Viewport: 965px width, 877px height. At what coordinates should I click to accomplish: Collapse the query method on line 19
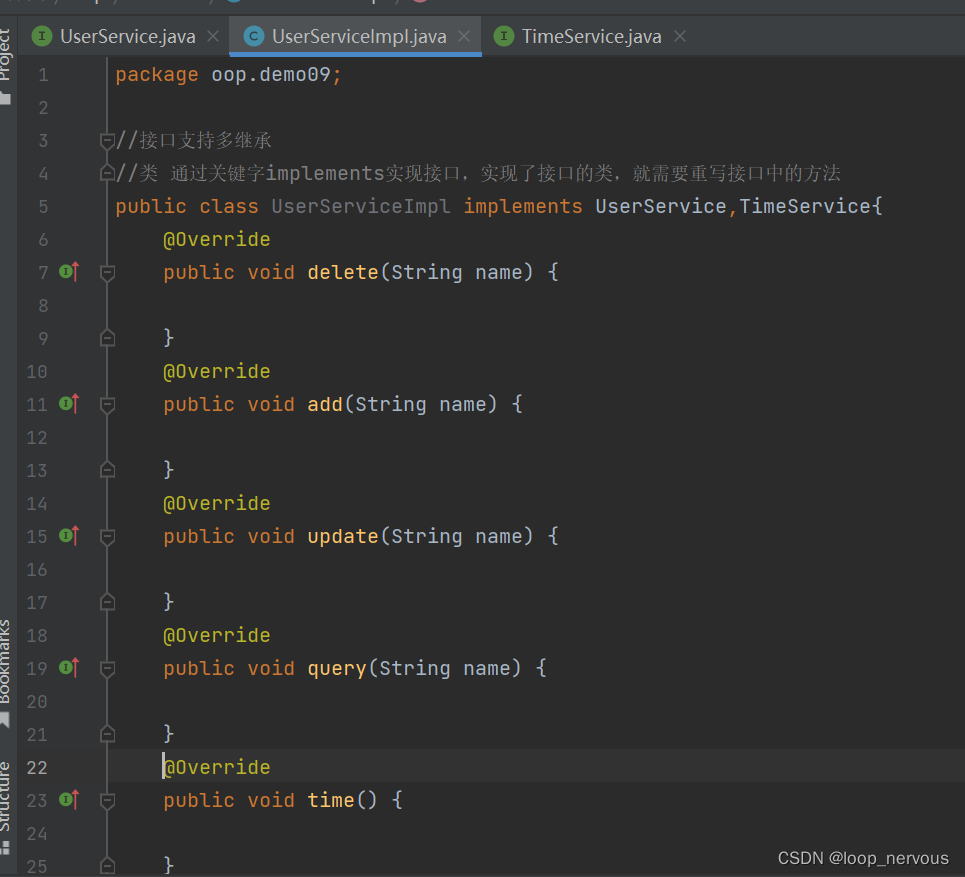click(107, 668)
